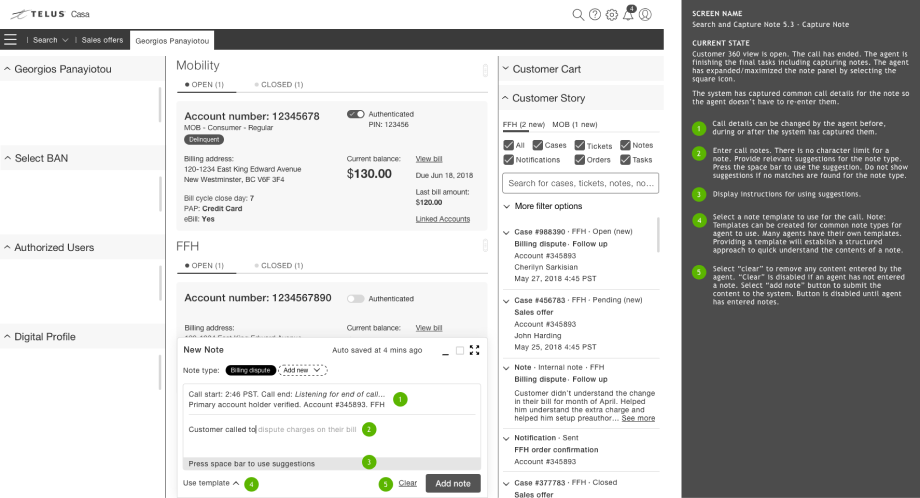Expand the Customer Cart panel
Image resolution: width=920 pixels, height=498 pixels.
pyautogui.click(x=506, y=69)
